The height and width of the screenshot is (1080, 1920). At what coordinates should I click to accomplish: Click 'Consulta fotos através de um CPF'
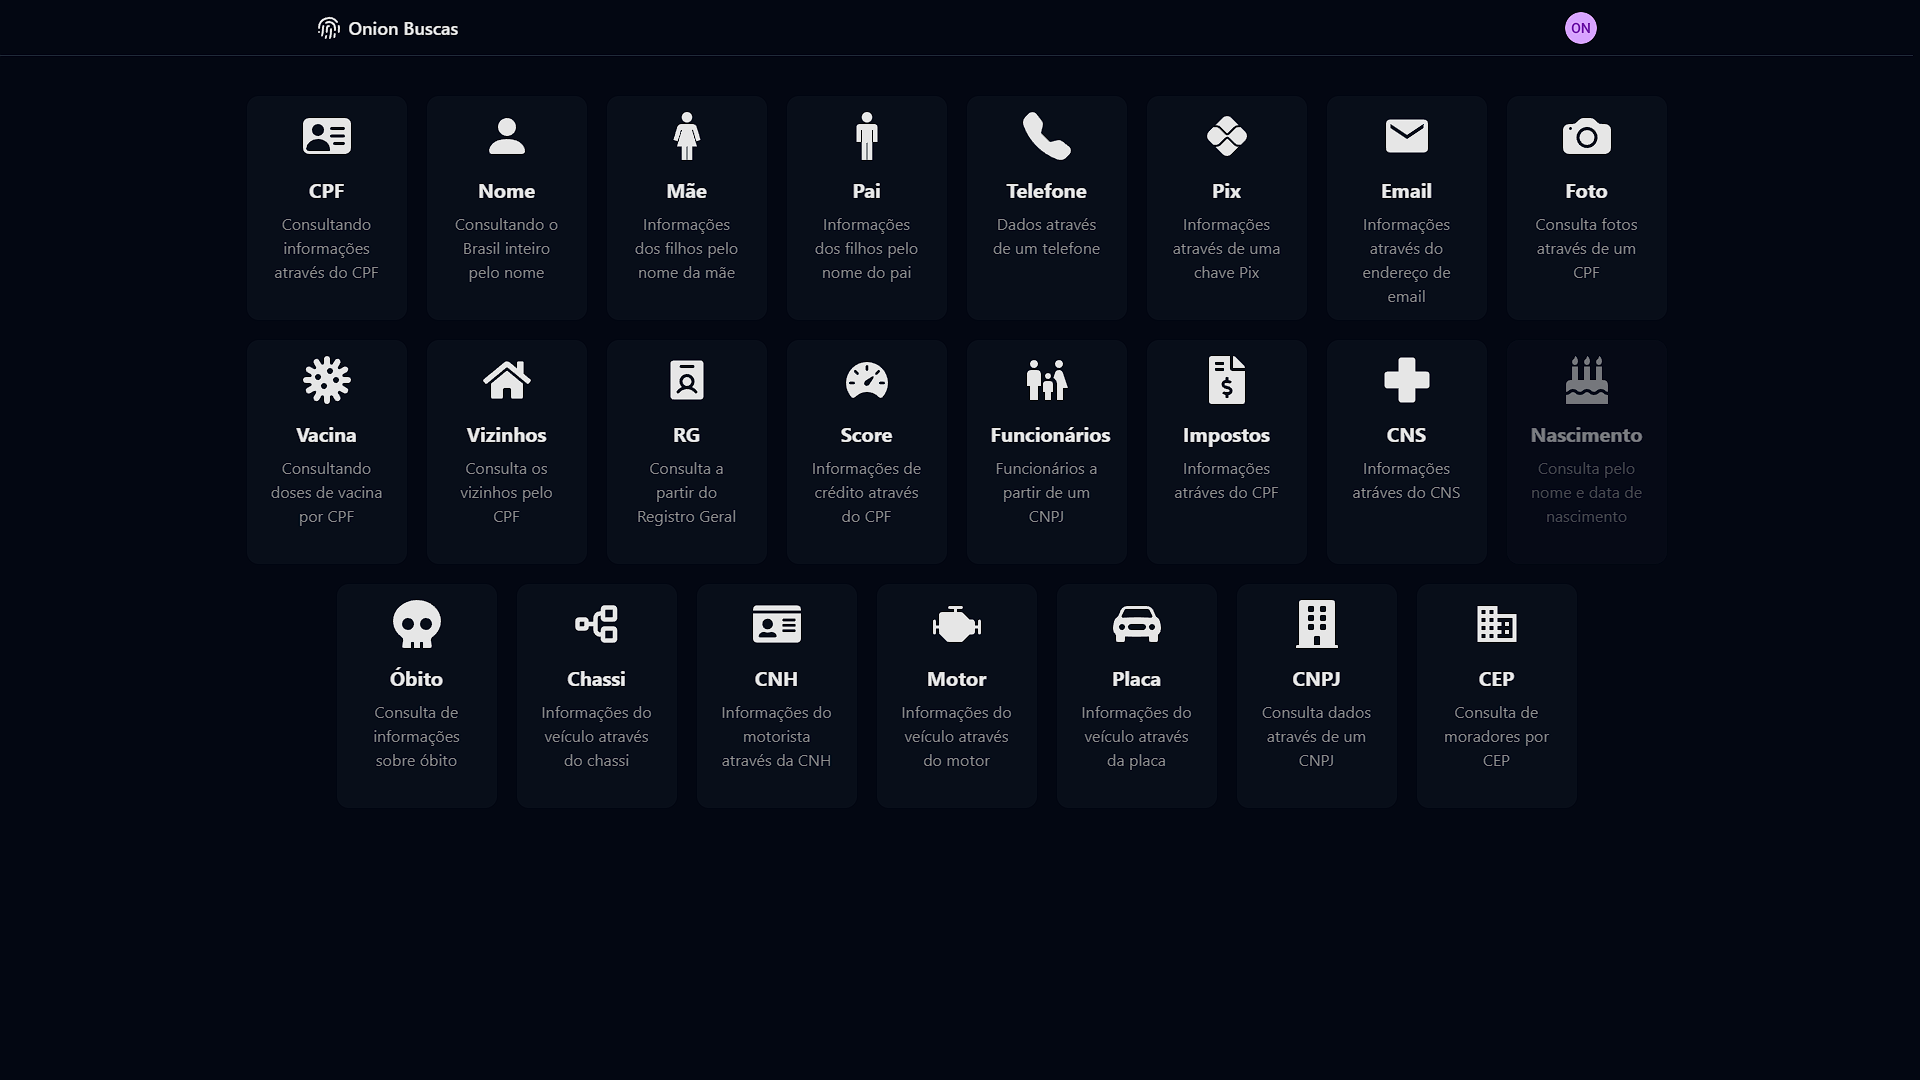[x=1587, y=249]
